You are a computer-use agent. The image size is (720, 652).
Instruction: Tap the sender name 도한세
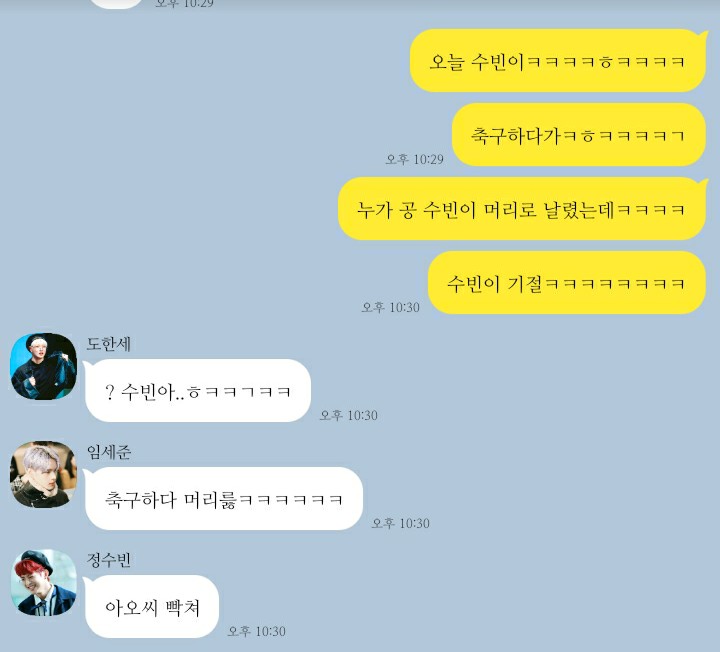click(x=109, y=344)
